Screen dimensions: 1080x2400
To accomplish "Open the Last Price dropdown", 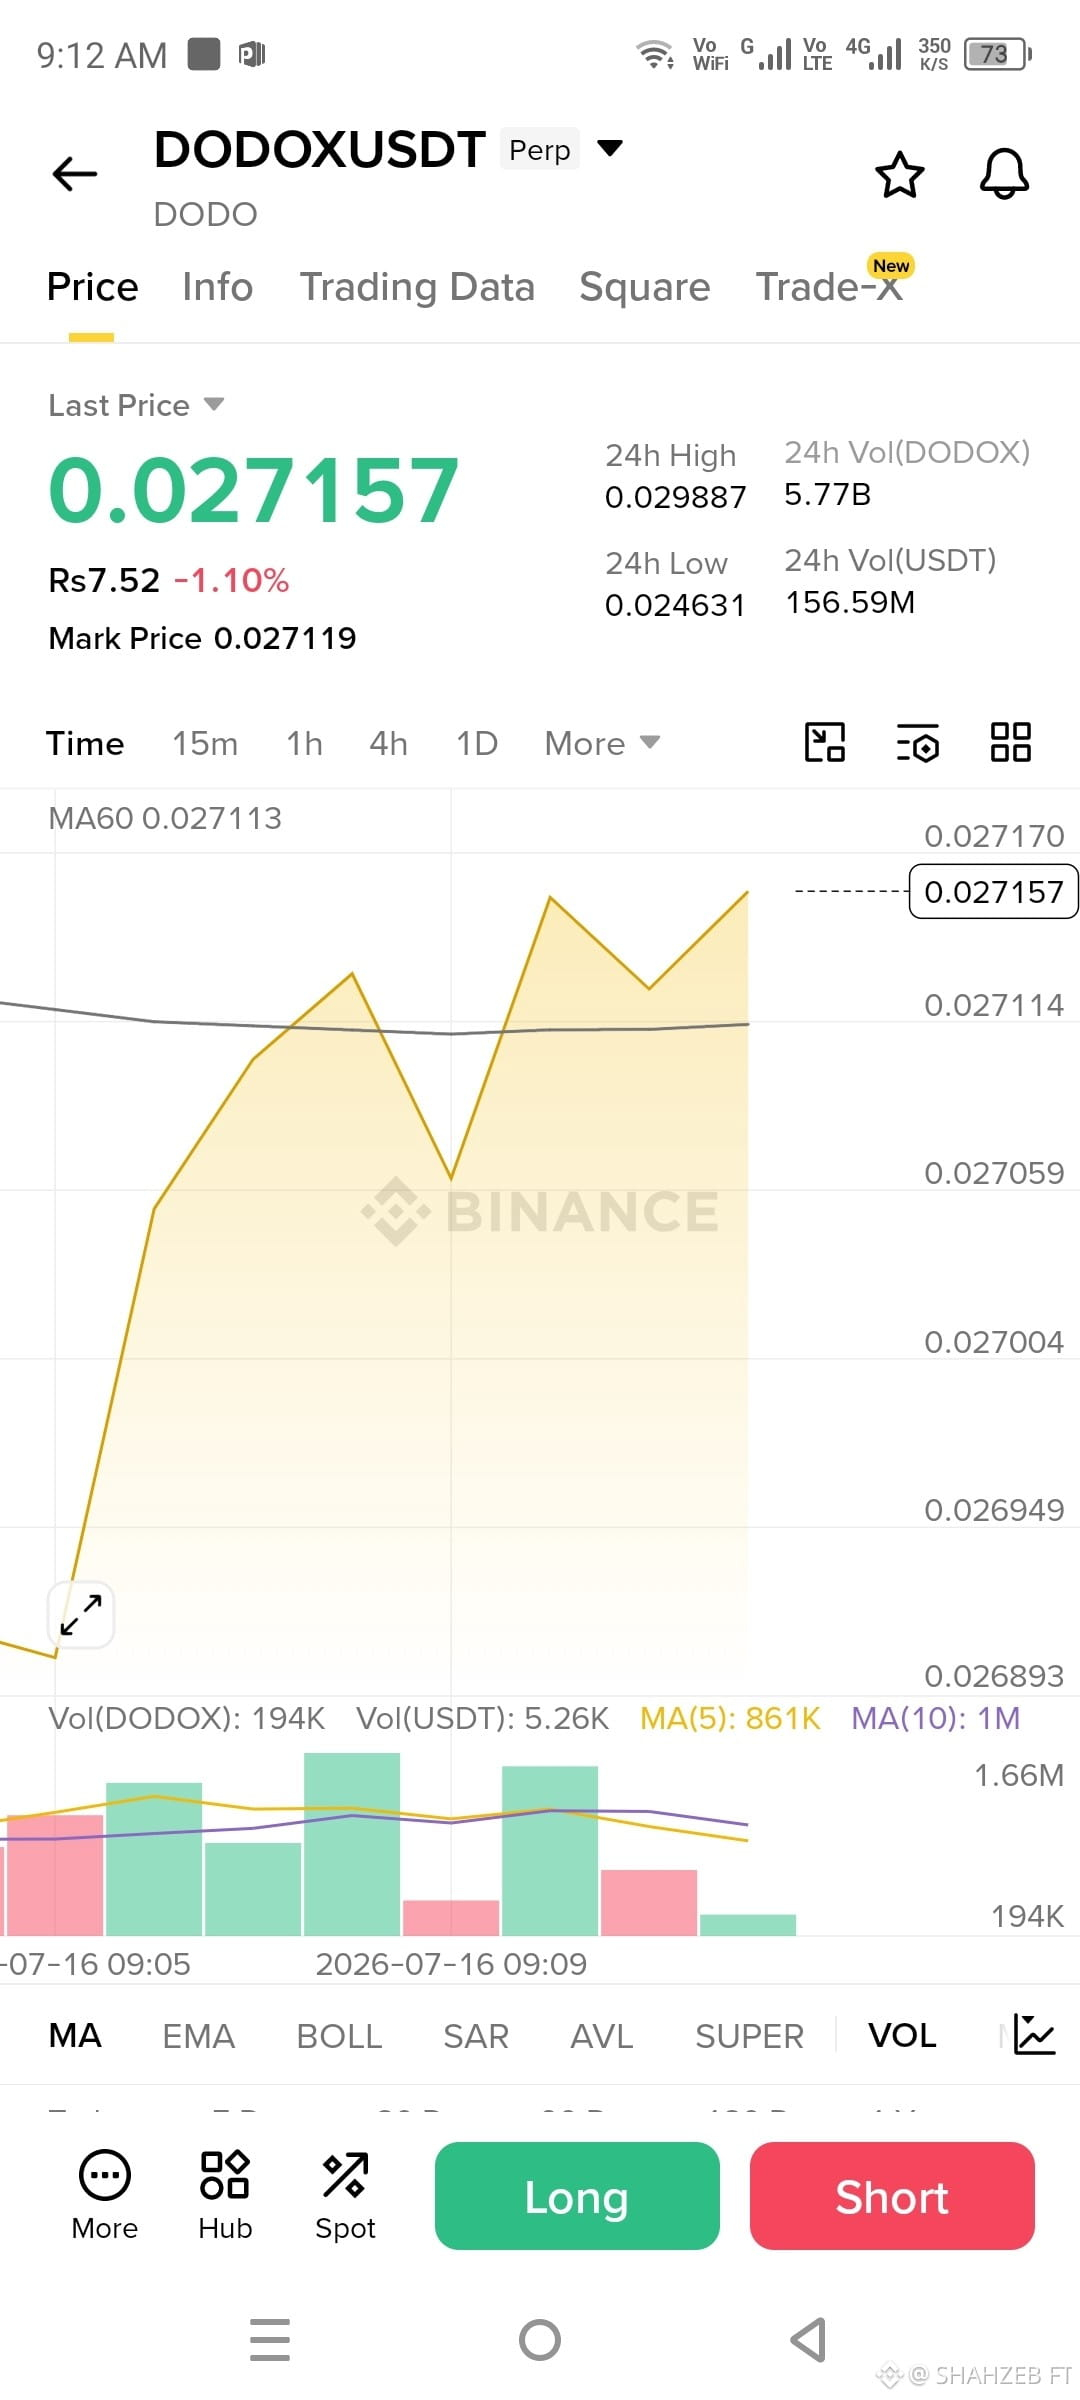I will pos(136,405).
